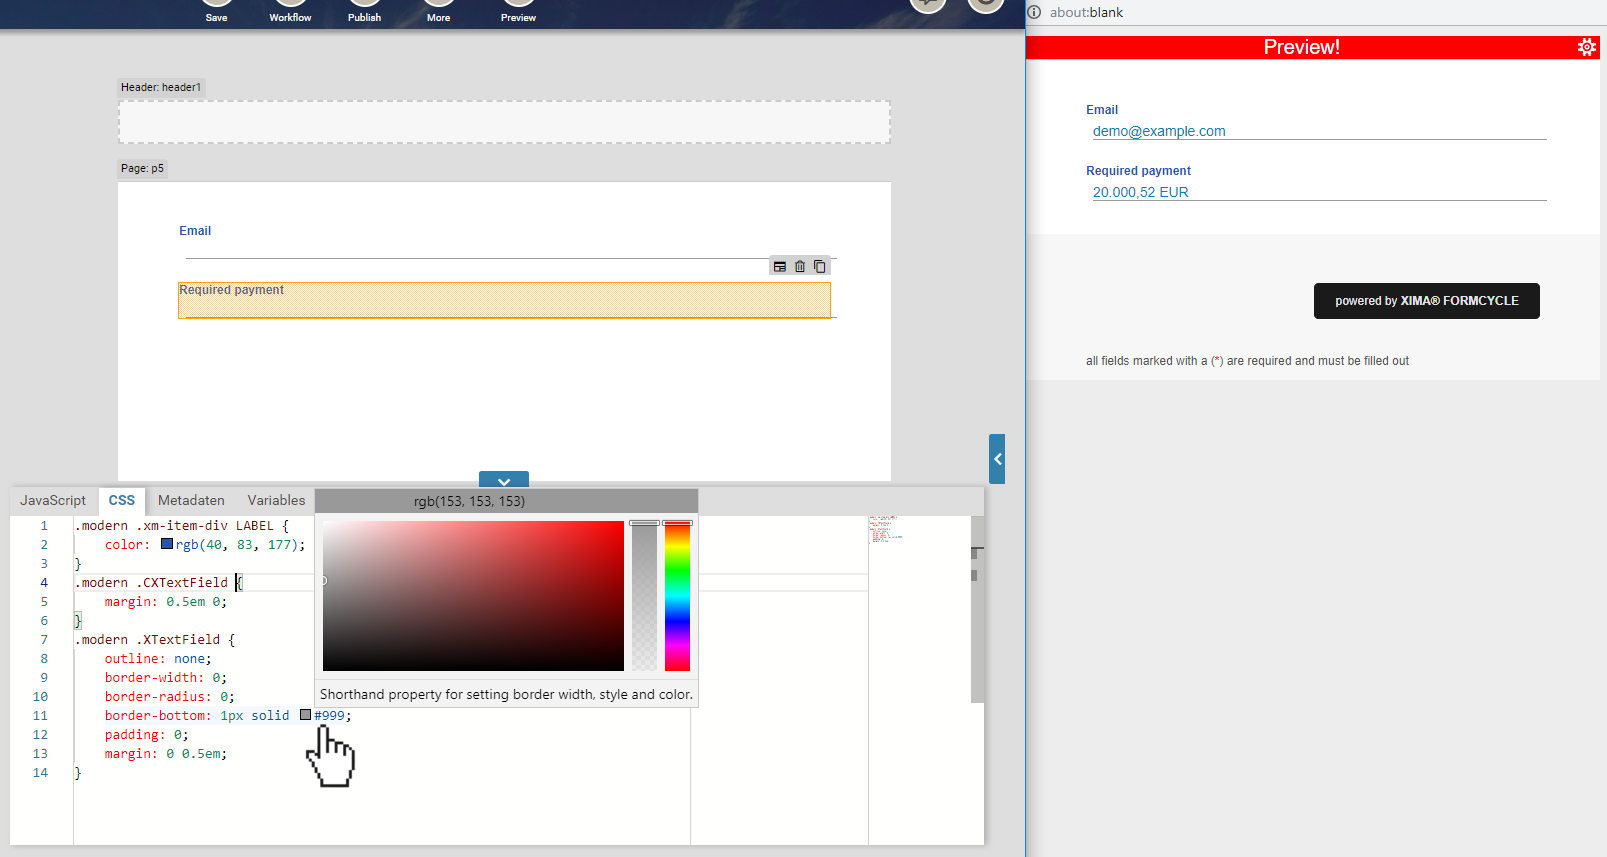Delete the element with the trash icon
This screenshot has height=857, width=1607.
(800, 267)
